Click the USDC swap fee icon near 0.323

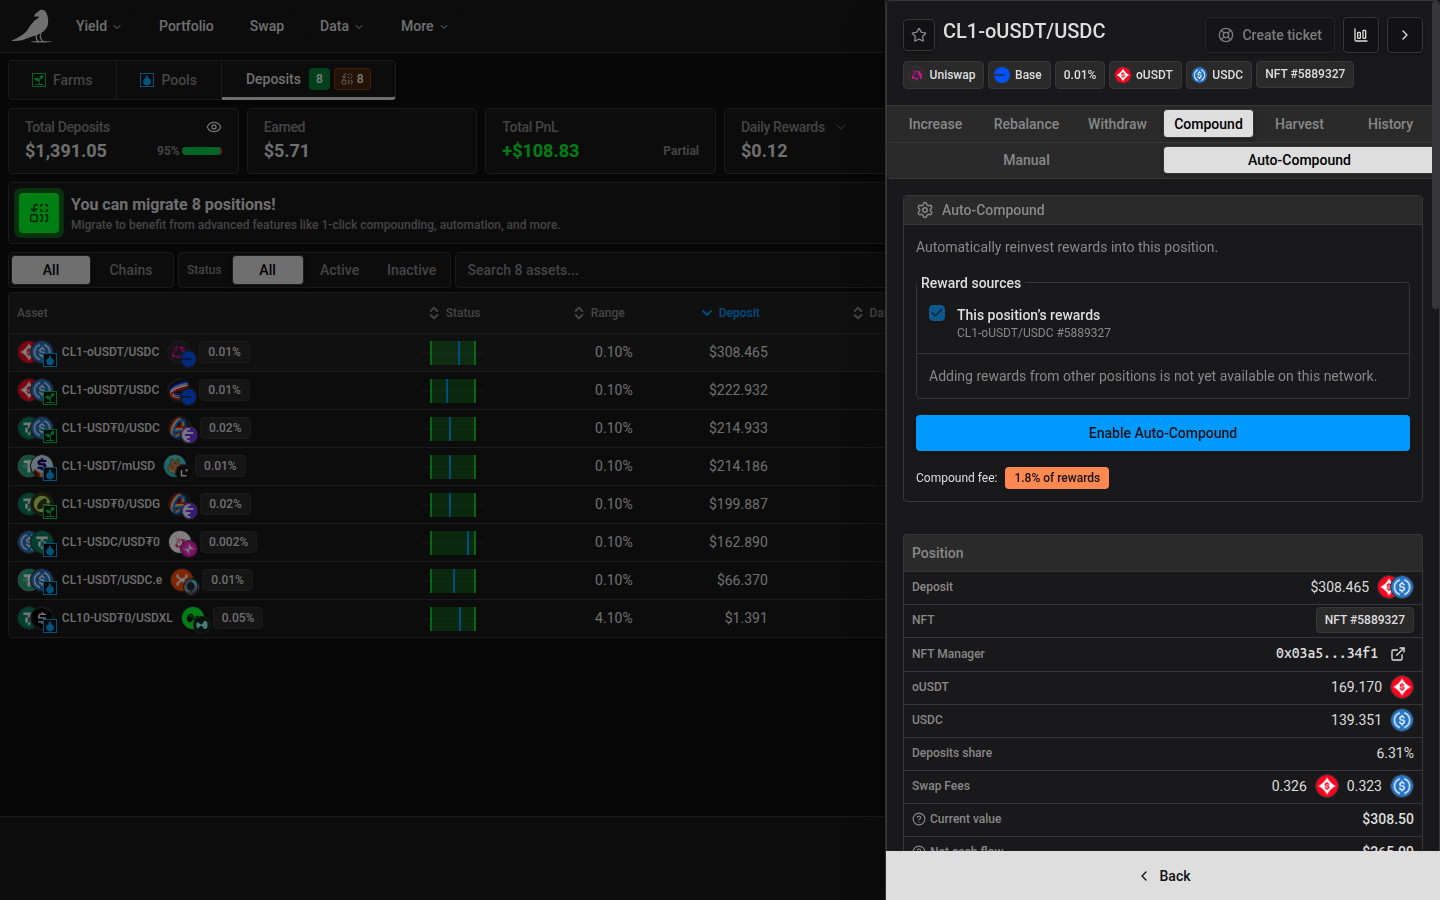pyautogui.click(x=1402, y=786)
